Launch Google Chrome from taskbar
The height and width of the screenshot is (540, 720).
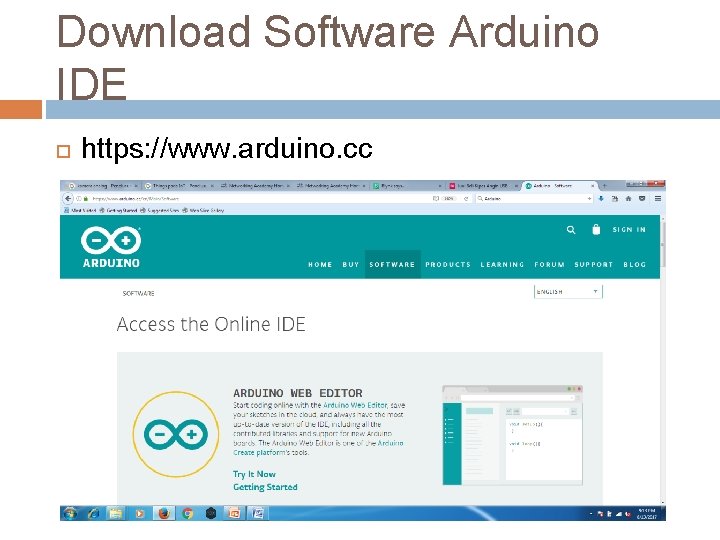[187, 513]
